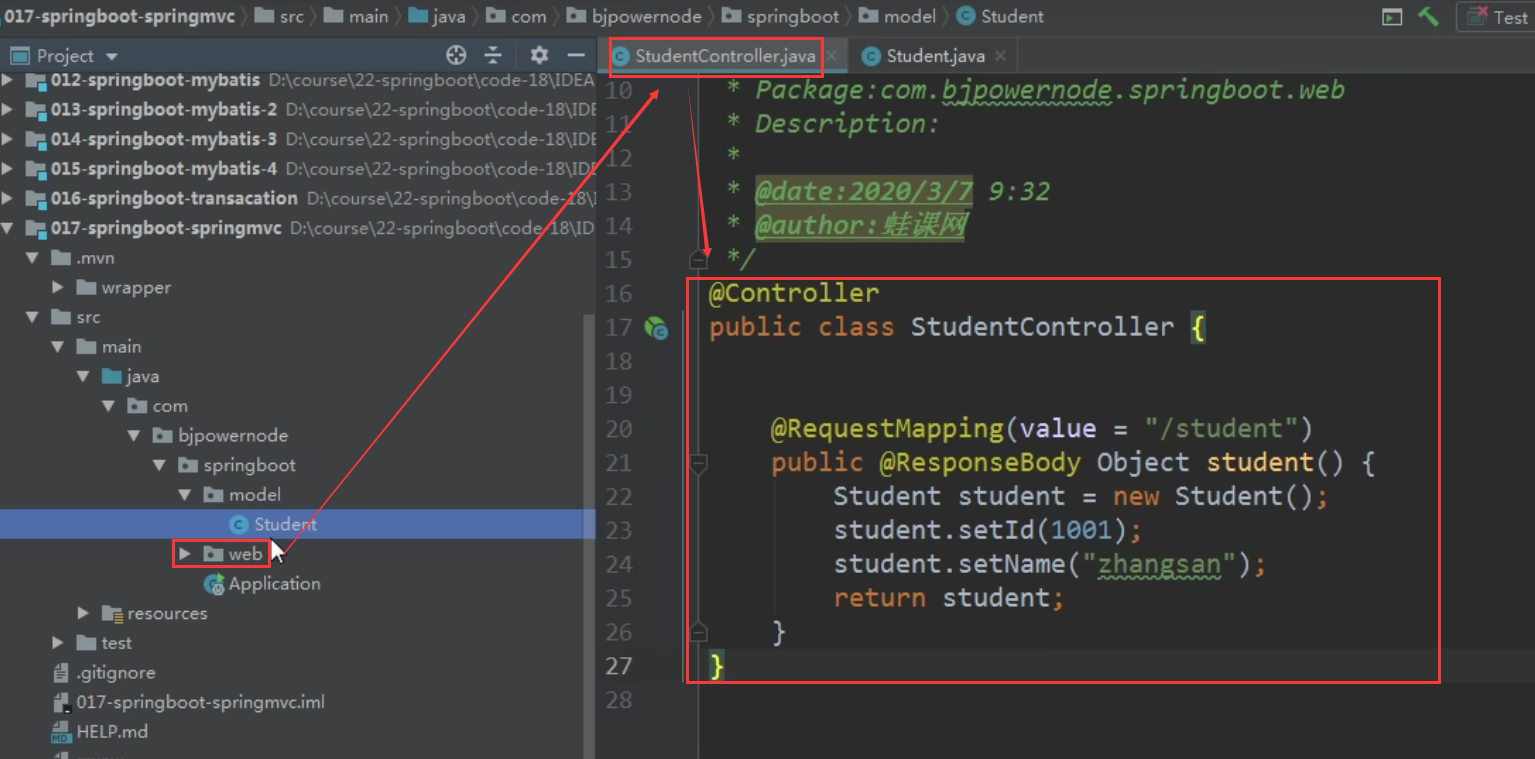Viewport: 1535px width, 759px height.
Task: Click the Spring bean gutter icon on line 17
Action: [x=656, y=327]
